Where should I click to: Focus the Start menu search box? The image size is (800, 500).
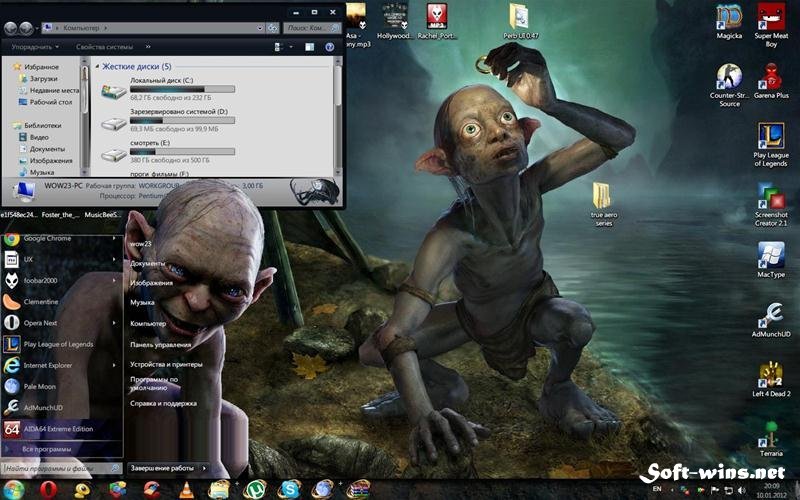[62, 468]
